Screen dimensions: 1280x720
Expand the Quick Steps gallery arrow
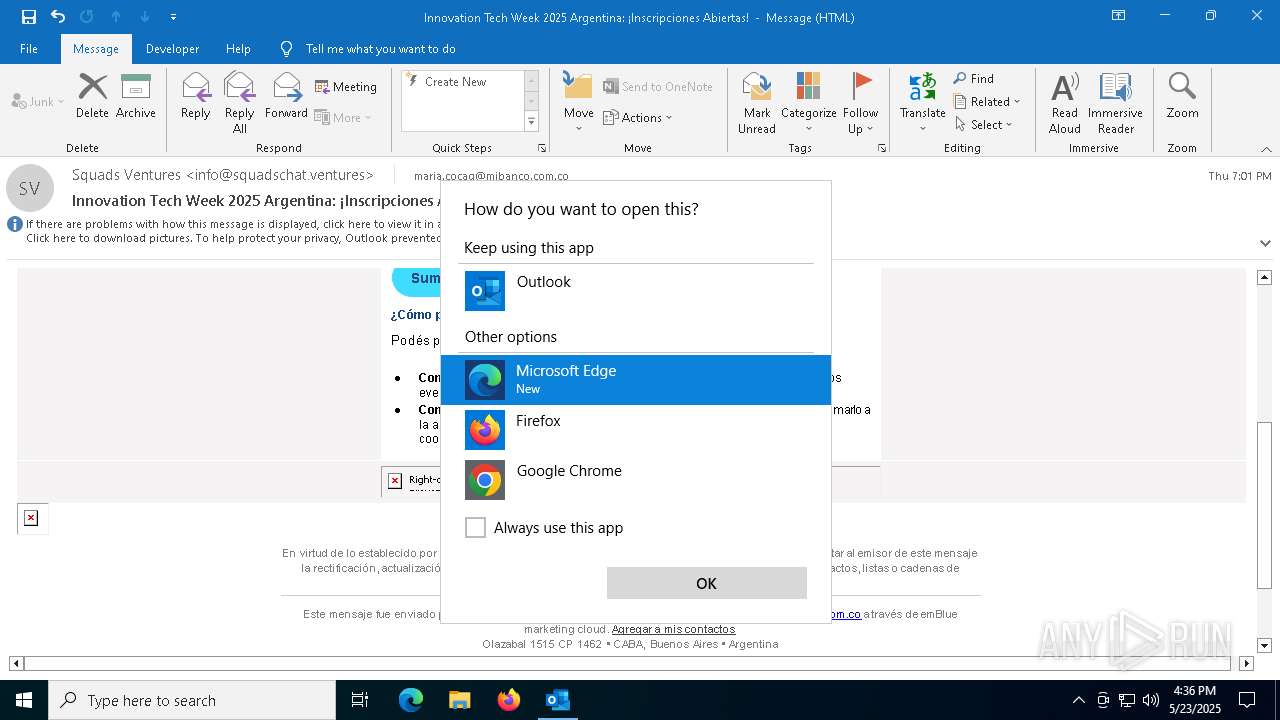tap(531, 122)
